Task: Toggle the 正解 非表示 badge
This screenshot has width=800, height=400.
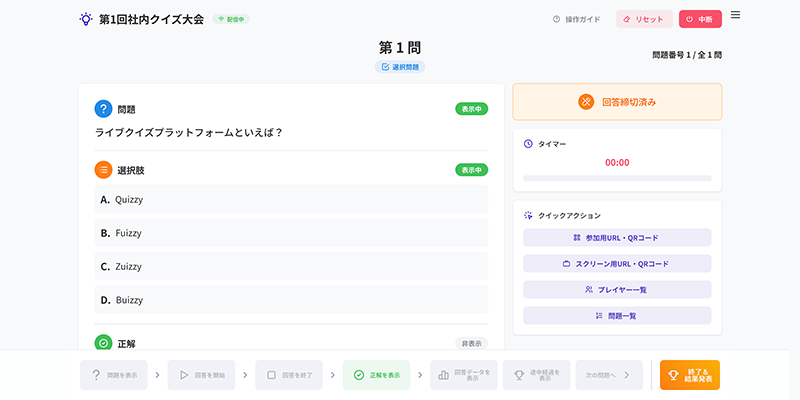Action: tap(471, 343)
